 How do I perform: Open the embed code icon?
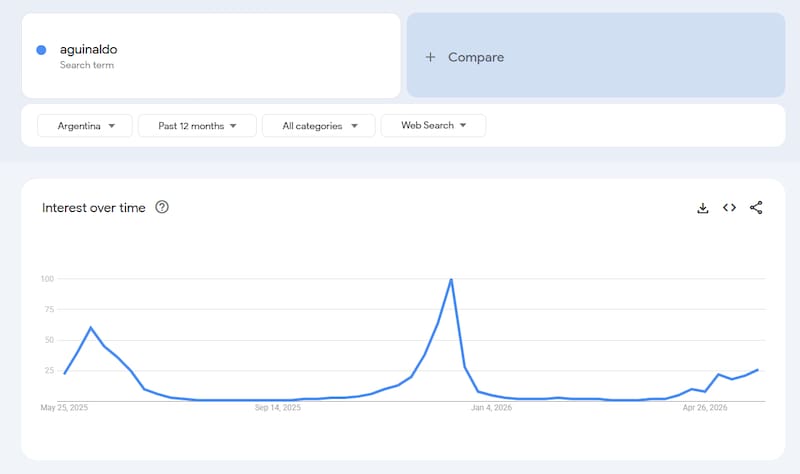[729, 208]
